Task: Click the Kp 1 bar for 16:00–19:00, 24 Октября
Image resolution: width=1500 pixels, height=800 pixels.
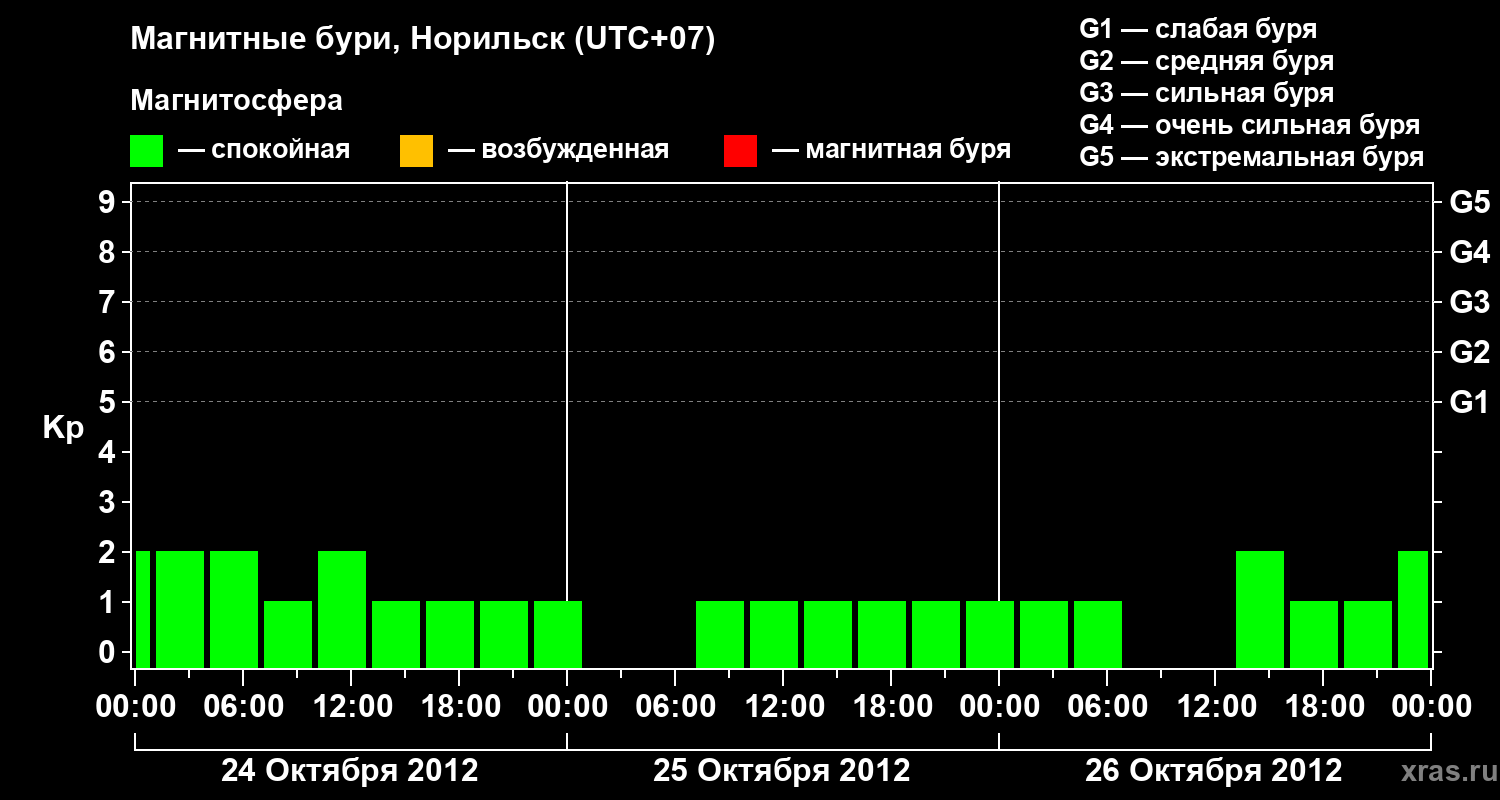Action: [450, 634]
